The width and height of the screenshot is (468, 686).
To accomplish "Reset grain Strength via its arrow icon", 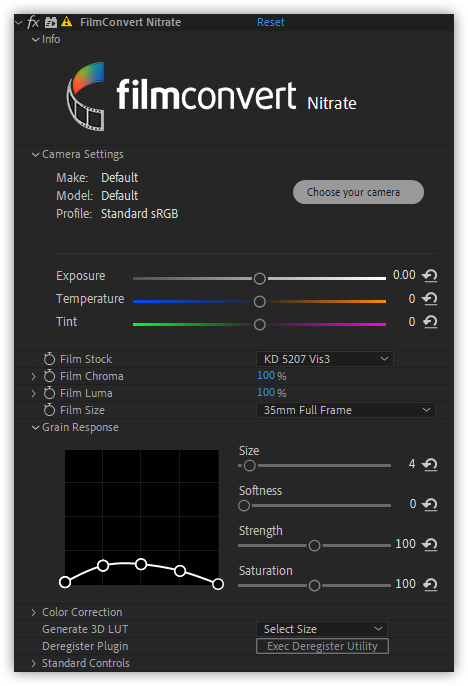I will [x=430, y=544].
